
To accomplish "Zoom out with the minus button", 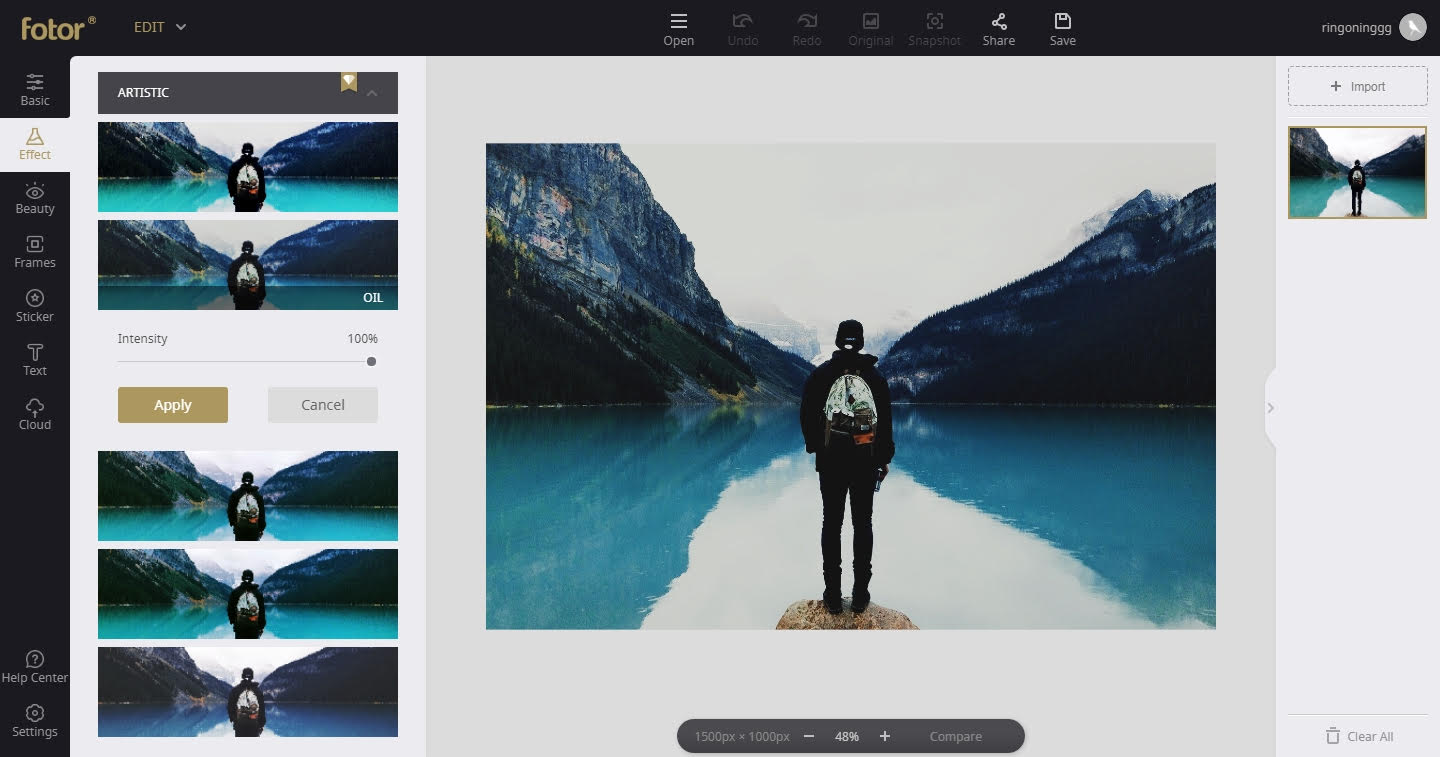I will [809, 736].
